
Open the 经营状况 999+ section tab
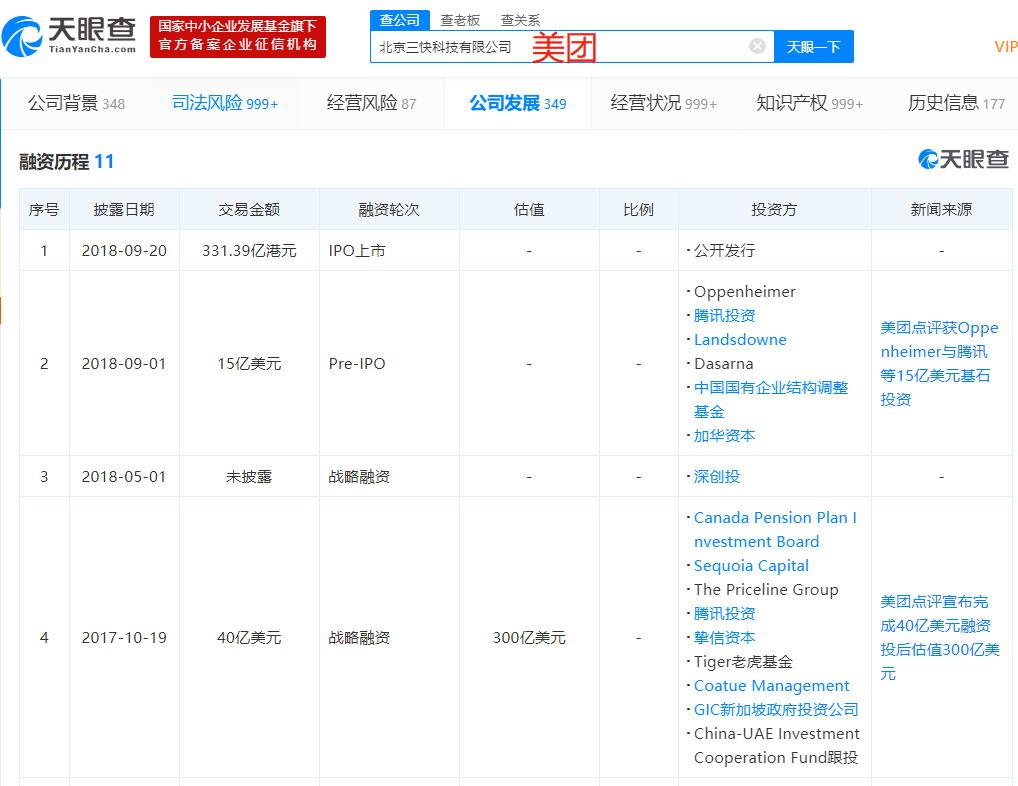(664, 103)
